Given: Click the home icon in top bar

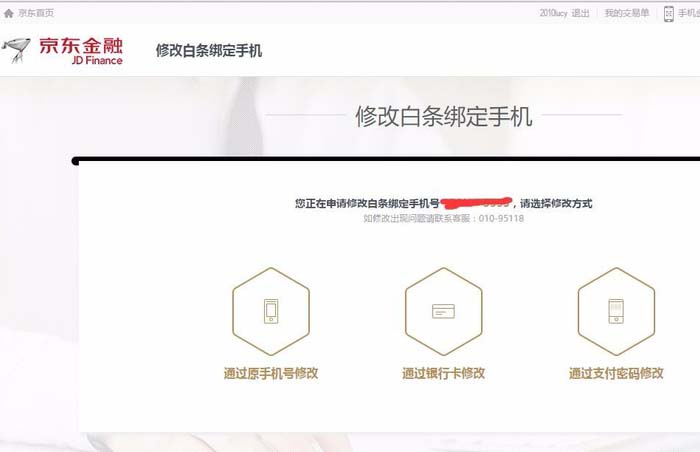Looking at the screenshot, I should point(8,13).
